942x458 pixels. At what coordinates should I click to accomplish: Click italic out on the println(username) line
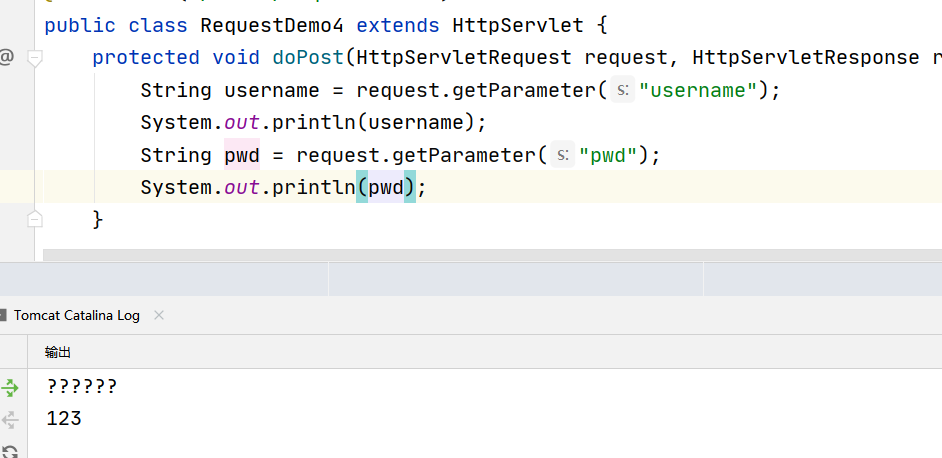click(x=242, y=123)
